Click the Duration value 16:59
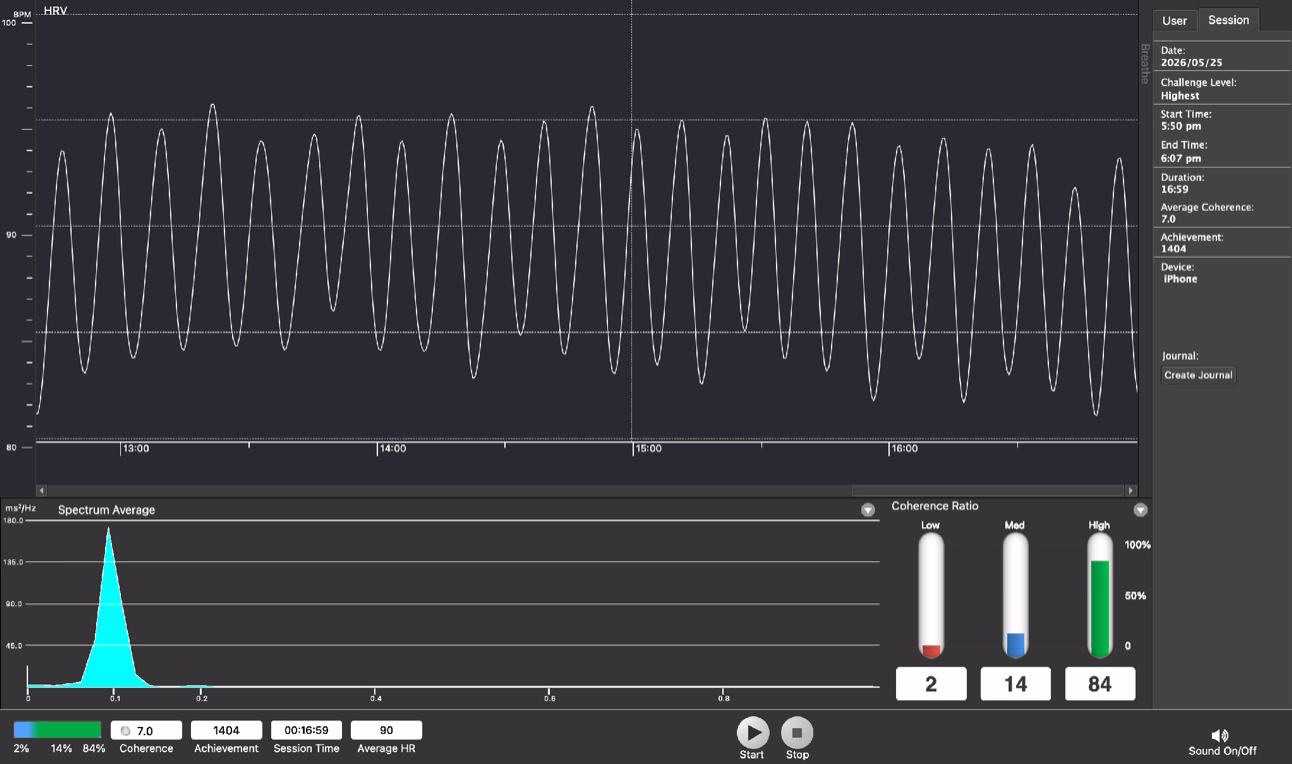Viewport: 1292px width, 764px height. point(1174,189)
